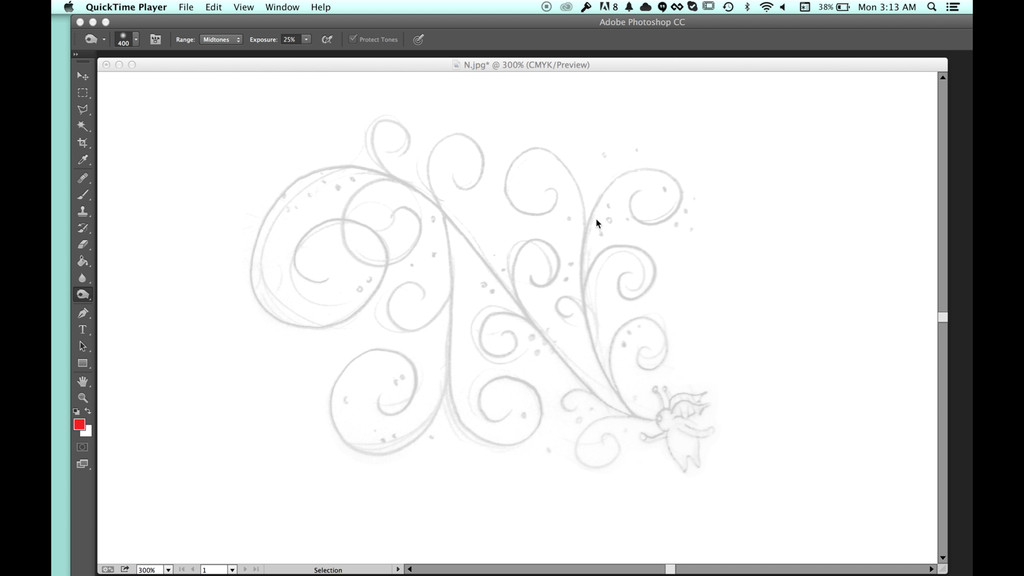This screenshot has width=1024, height=576.
Task: Select the active Burn tool in toolbox
Action: pos(83,295)
